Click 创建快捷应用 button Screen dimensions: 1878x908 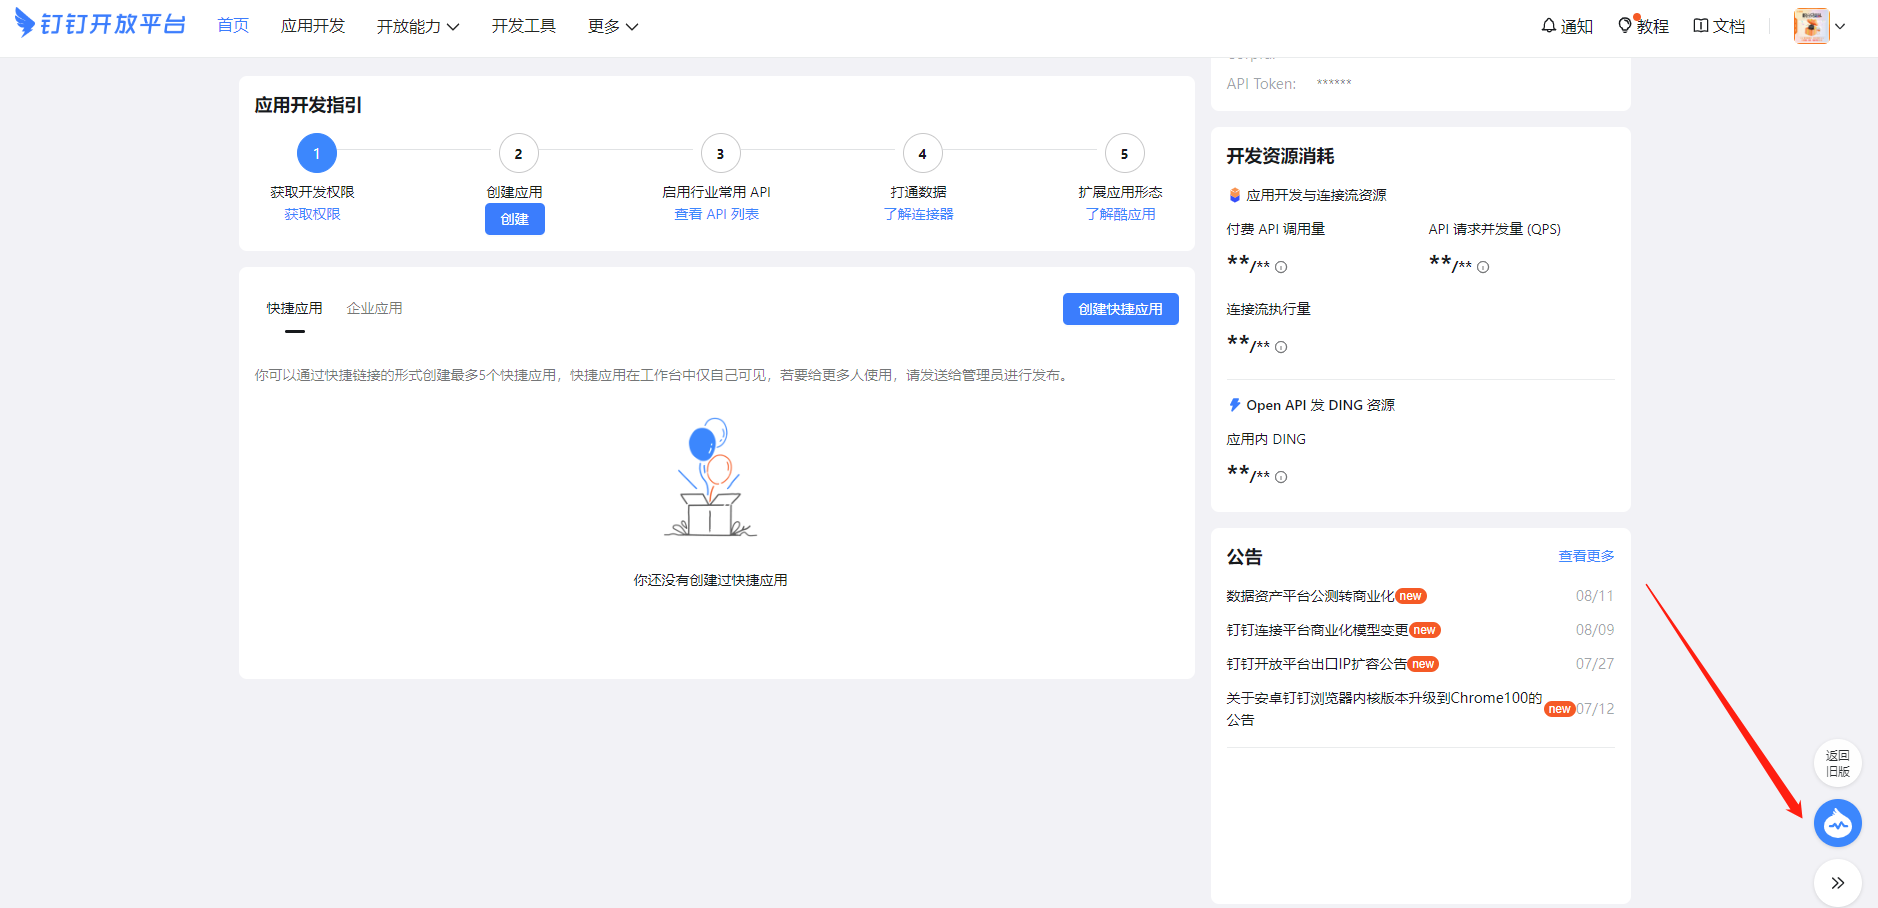[1121, 309]
